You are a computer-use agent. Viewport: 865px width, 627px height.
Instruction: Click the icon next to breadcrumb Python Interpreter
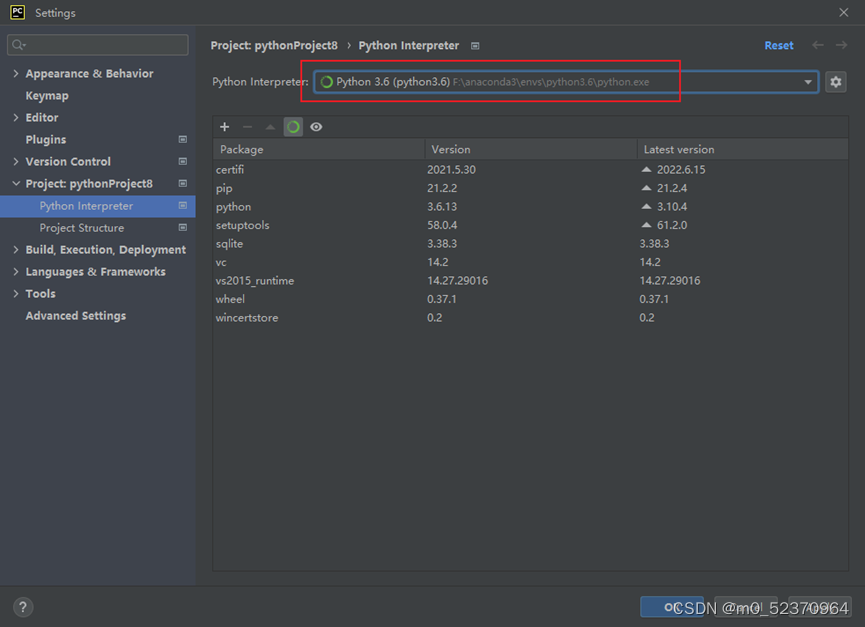(475, 46)
